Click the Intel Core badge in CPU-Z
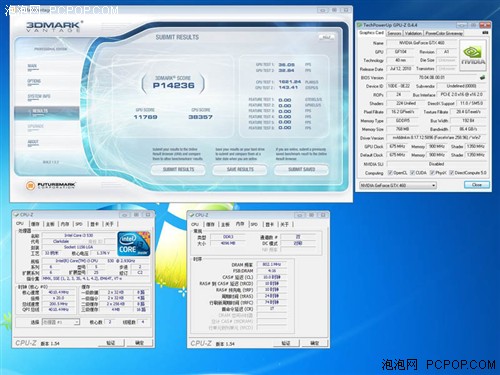Image resolution: width=500 pixels, height=375 pixels. click(x=134, y=244)
